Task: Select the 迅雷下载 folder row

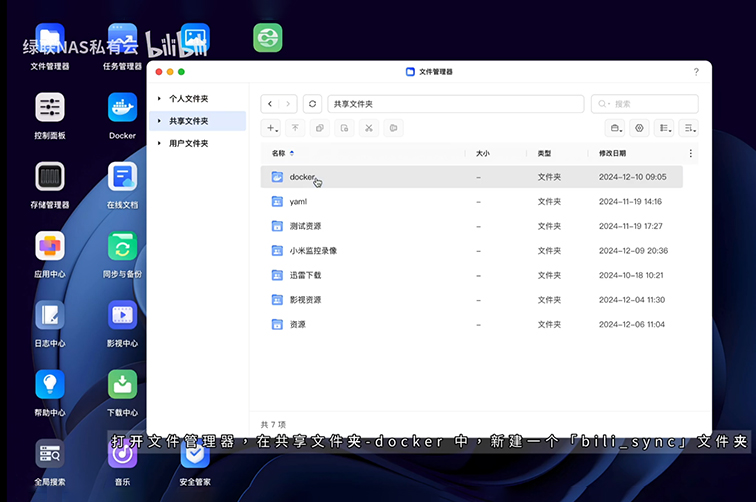Action: click(472, 275)
